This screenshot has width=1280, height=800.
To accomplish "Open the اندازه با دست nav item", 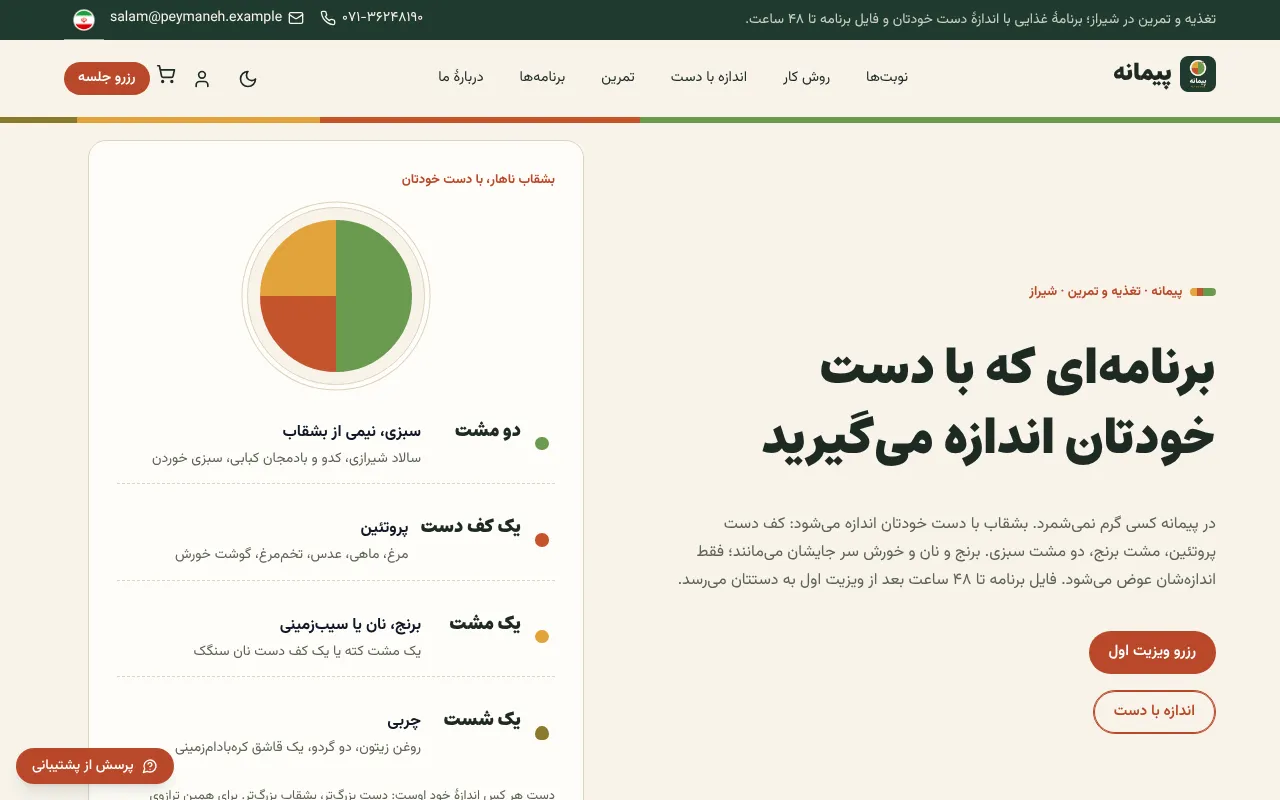I will tap(709, 77).
